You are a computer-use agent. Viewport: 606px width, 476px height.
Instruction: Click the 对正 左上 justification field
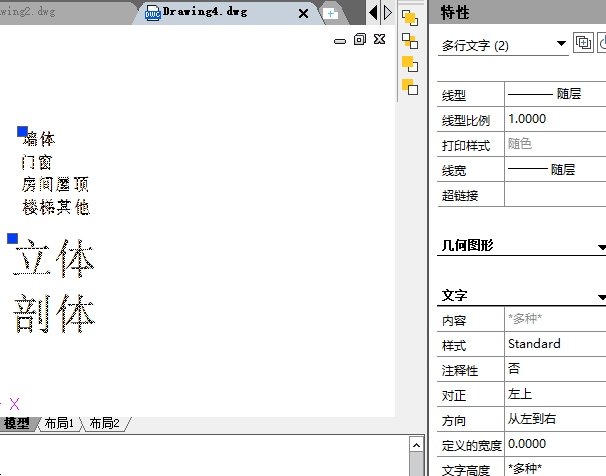pyautogui.click(x=555, y=394)
